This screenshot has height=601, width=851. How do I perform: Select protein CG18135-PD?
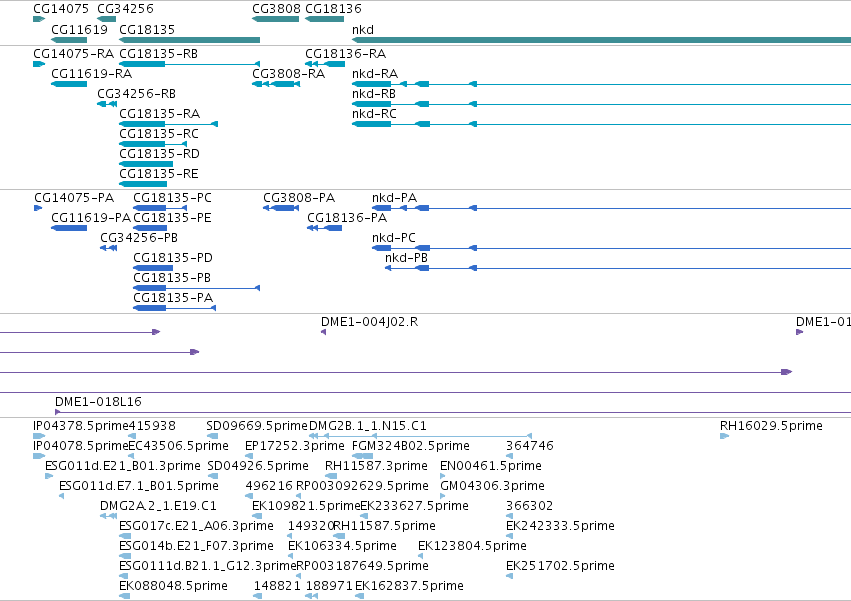coord(153,268)
